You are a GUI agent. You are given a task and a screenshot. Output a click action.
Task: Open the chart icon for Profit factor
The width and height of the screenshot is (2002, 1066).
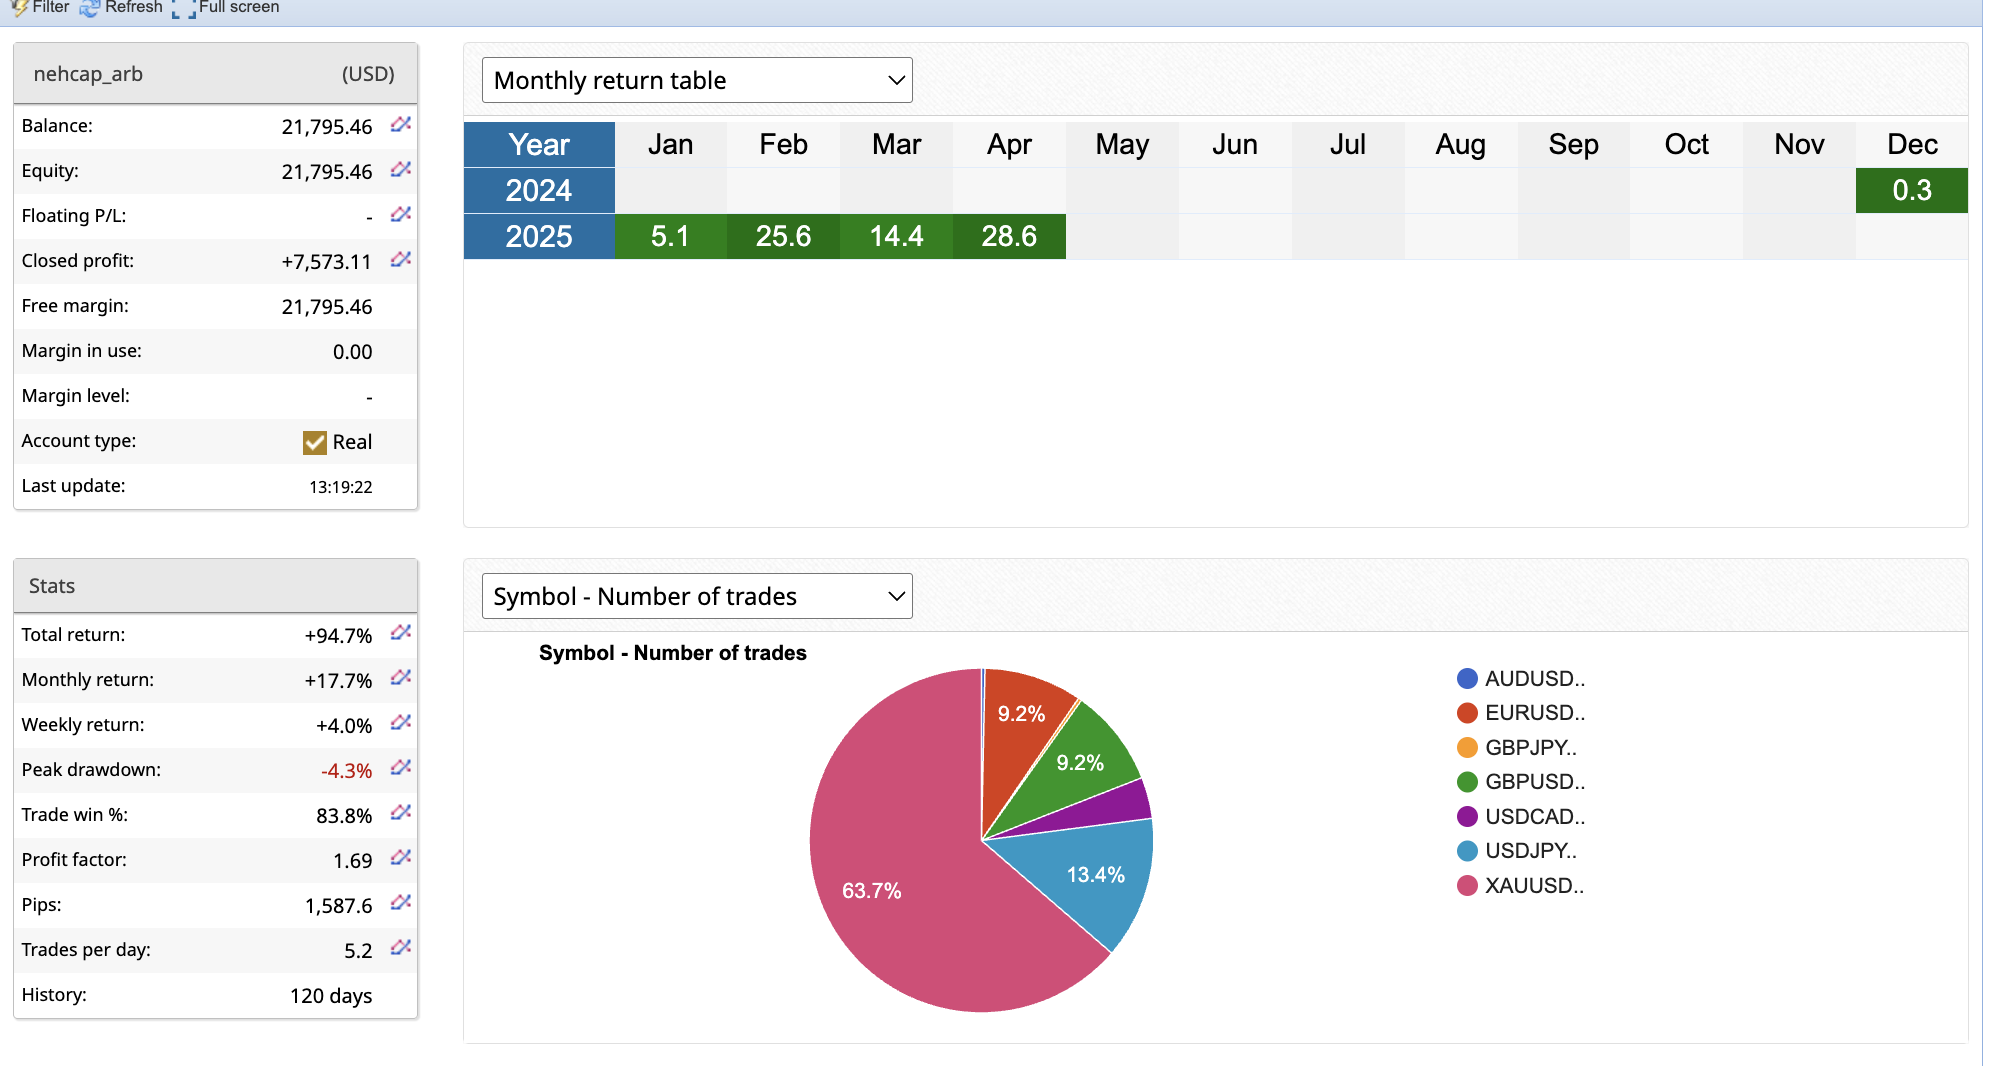tap(401, 858)
